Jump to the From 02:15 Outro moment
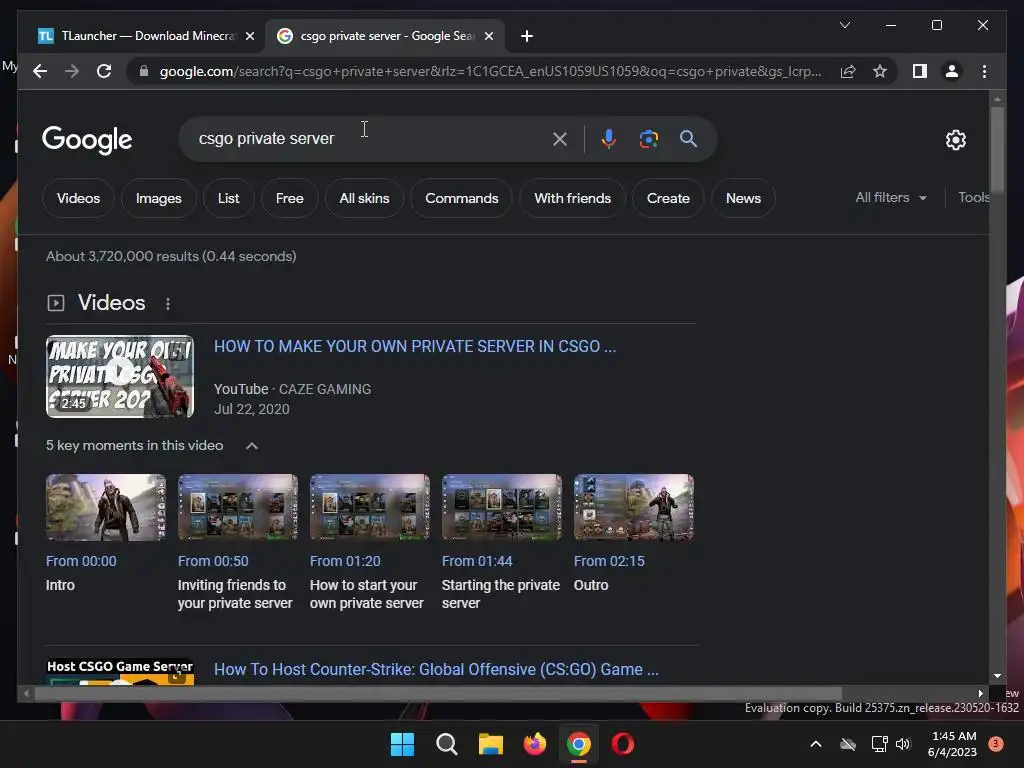 (x=609, y=561)
